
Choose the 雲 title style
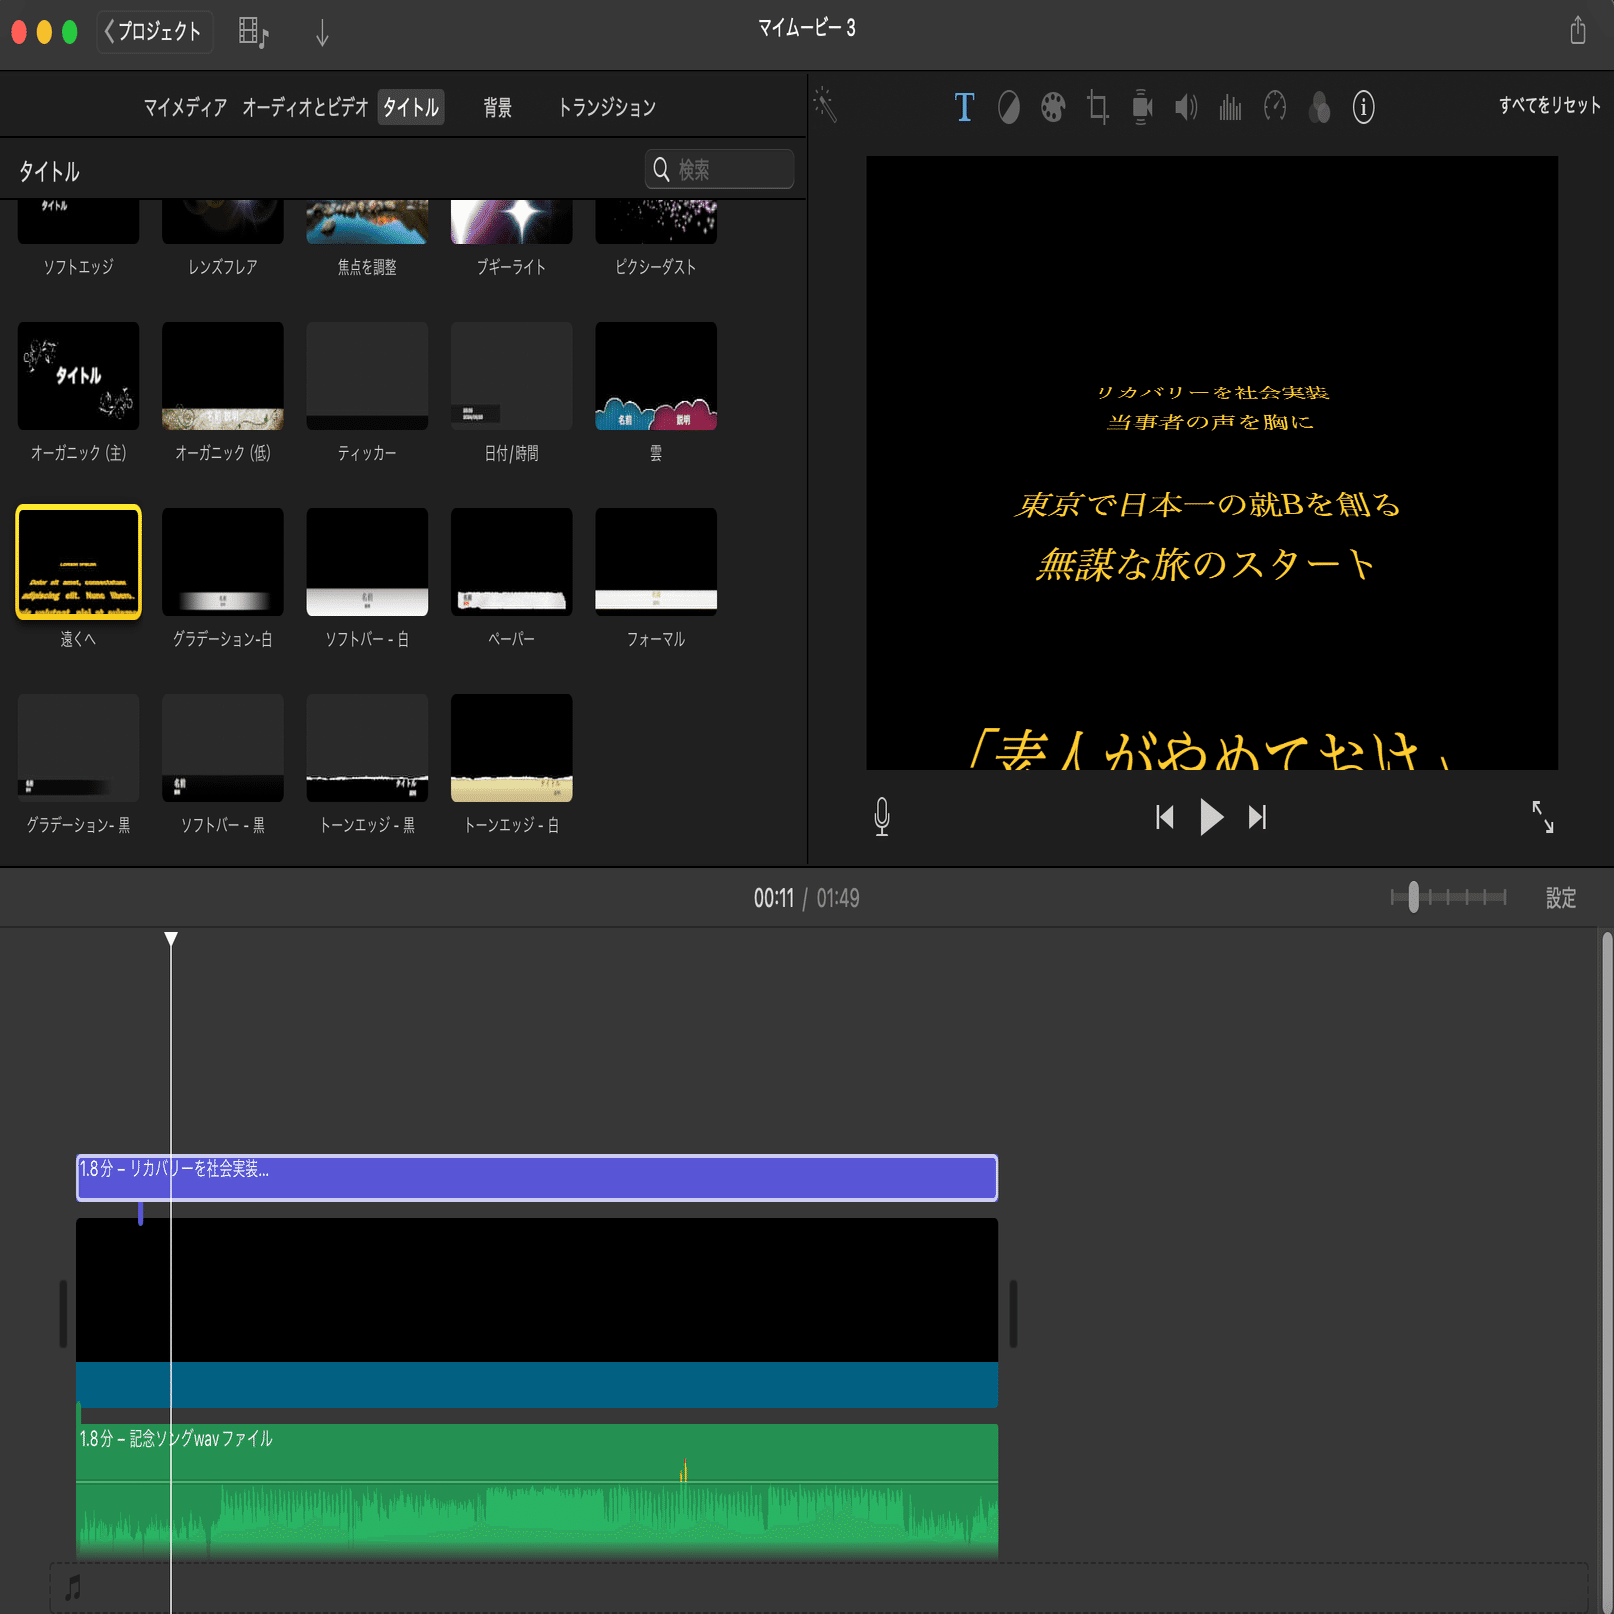[x=656, y=376]
